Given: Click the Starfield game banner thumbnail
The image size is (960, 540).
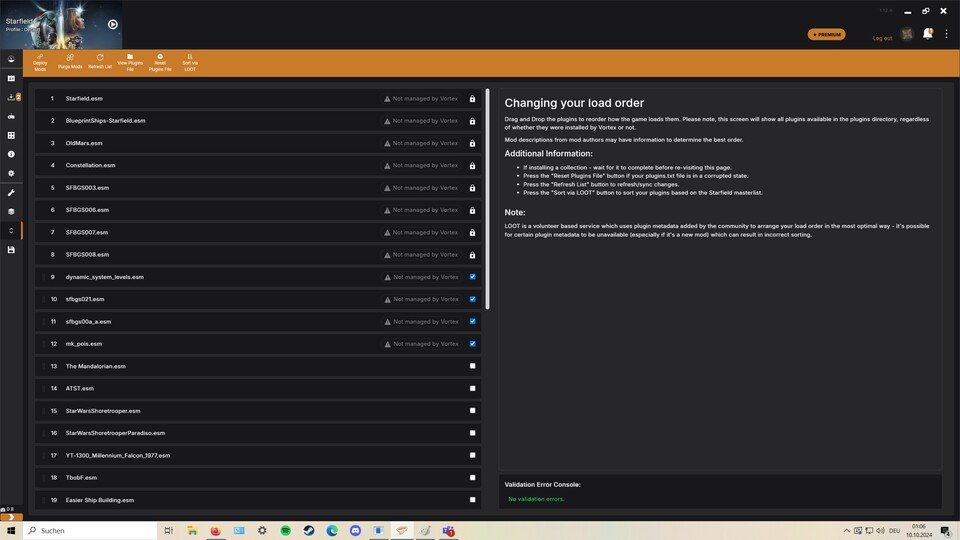Looking at the screenshot, I should pyautogui.click(x=61, y=24).
